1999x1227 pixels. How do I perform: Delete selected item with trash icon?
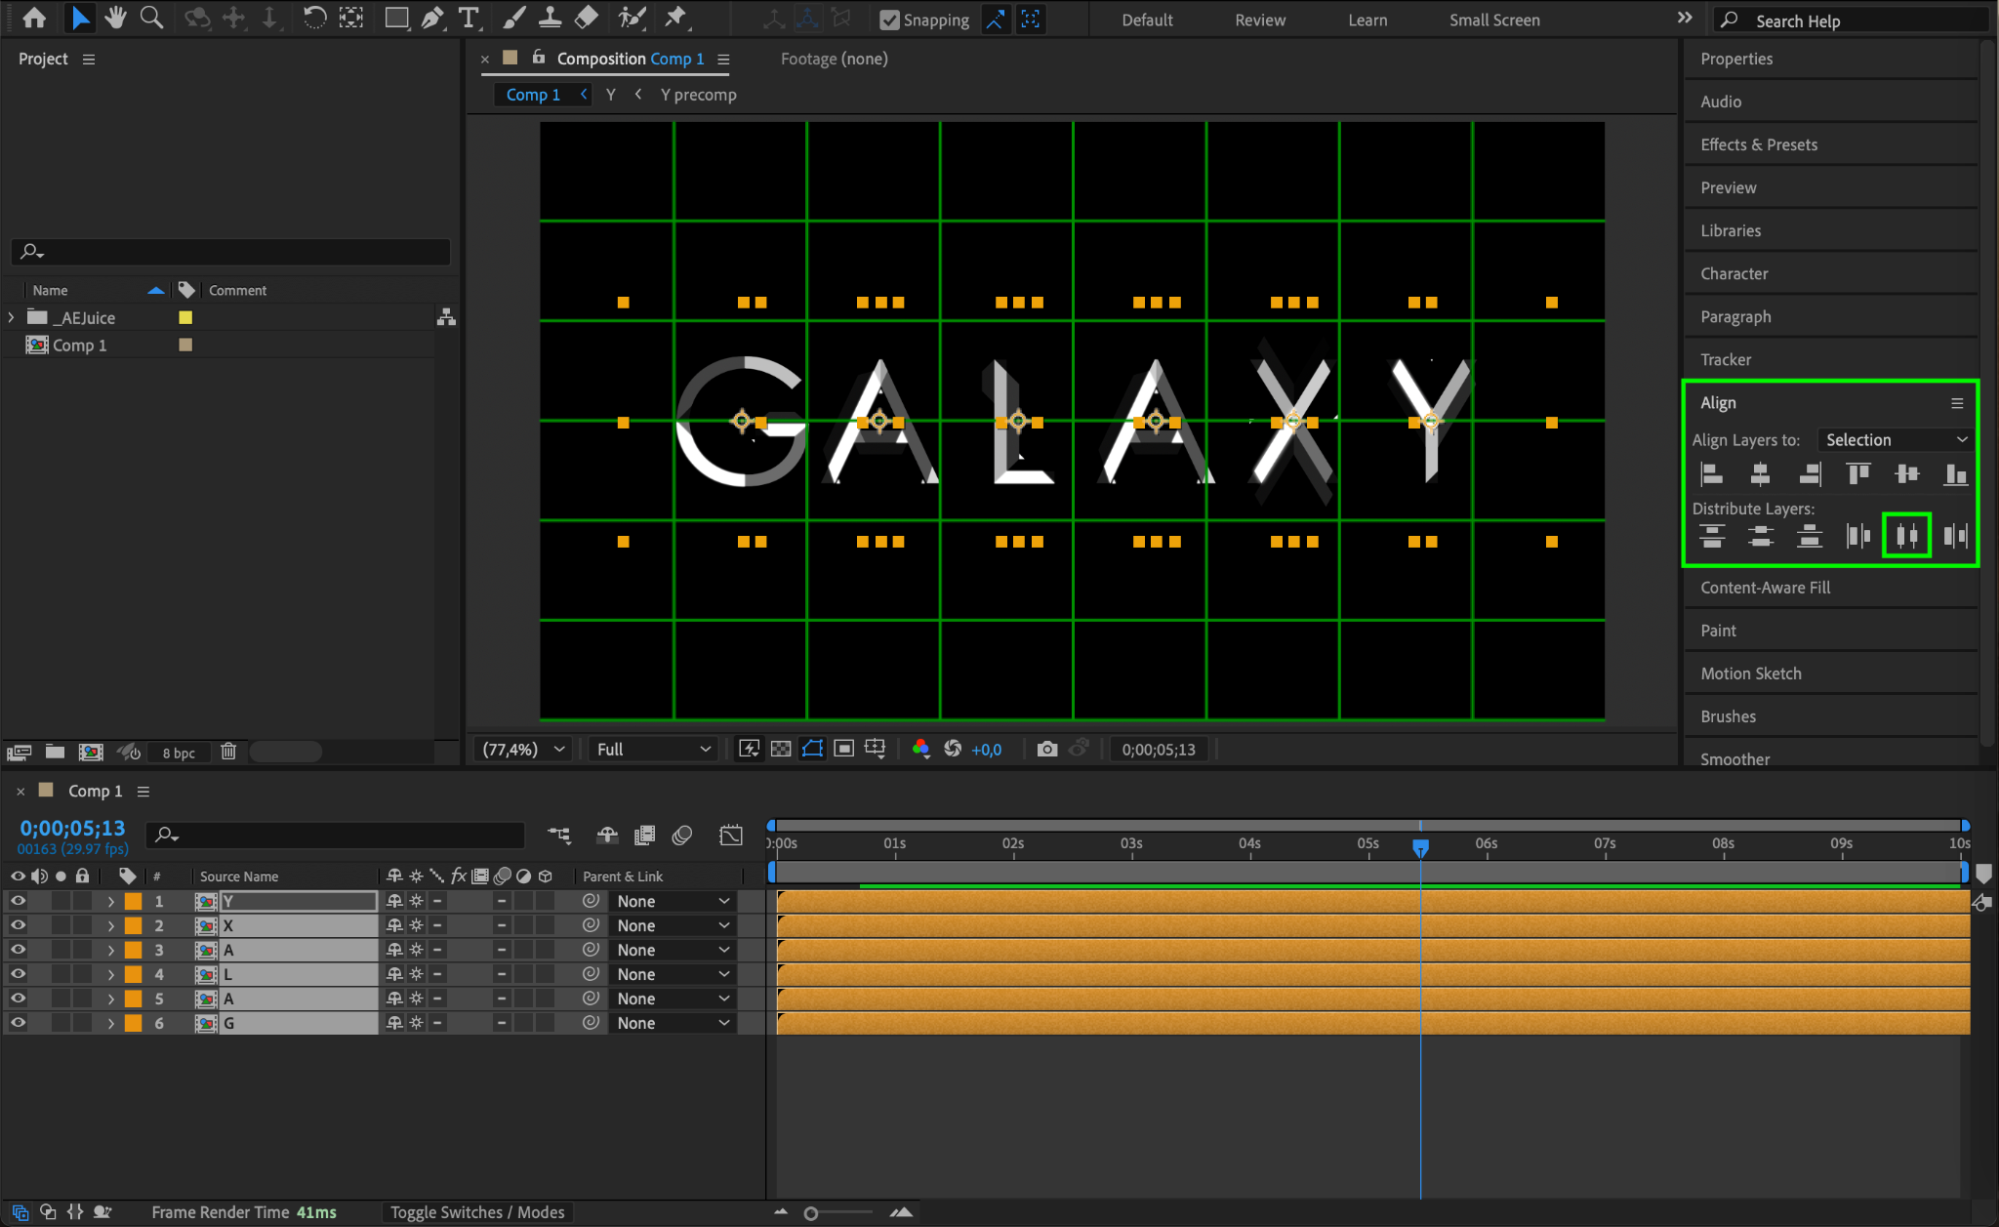point(228,751)
